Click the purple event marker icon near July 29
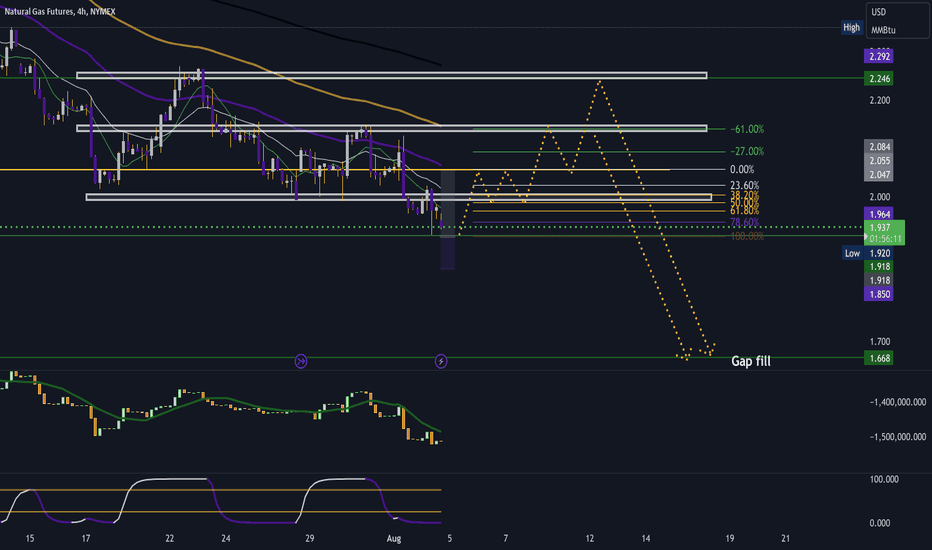 pyautogui.click(x=301, y=361)
